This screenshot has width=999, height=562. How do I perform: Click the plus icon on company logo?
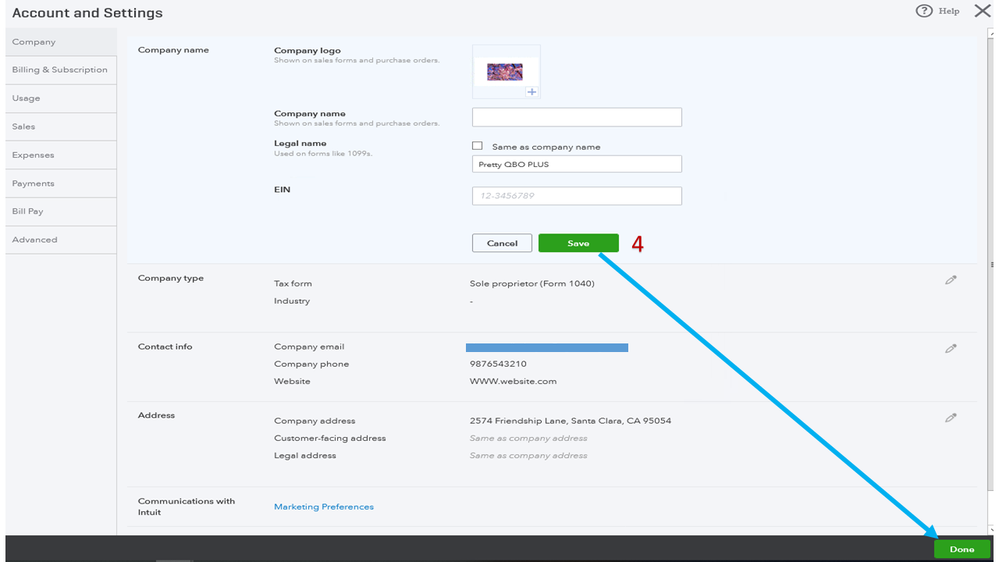click(531, 92)
